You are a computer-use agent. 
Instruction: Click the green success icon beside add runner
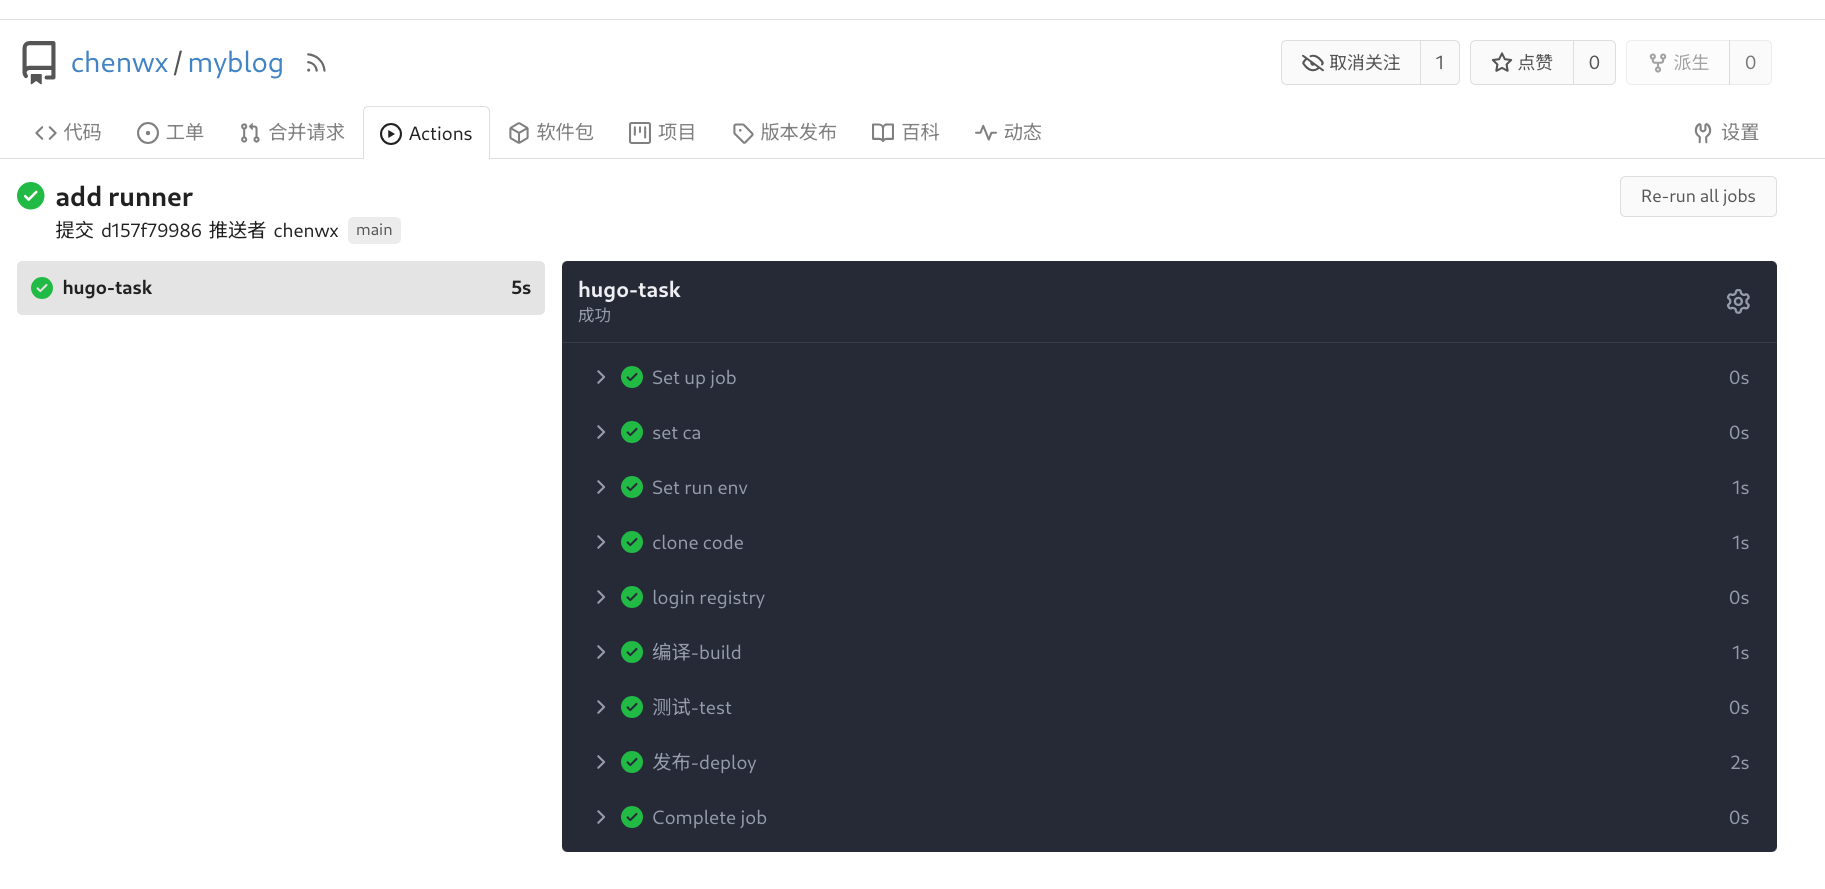tap(31, 196)
